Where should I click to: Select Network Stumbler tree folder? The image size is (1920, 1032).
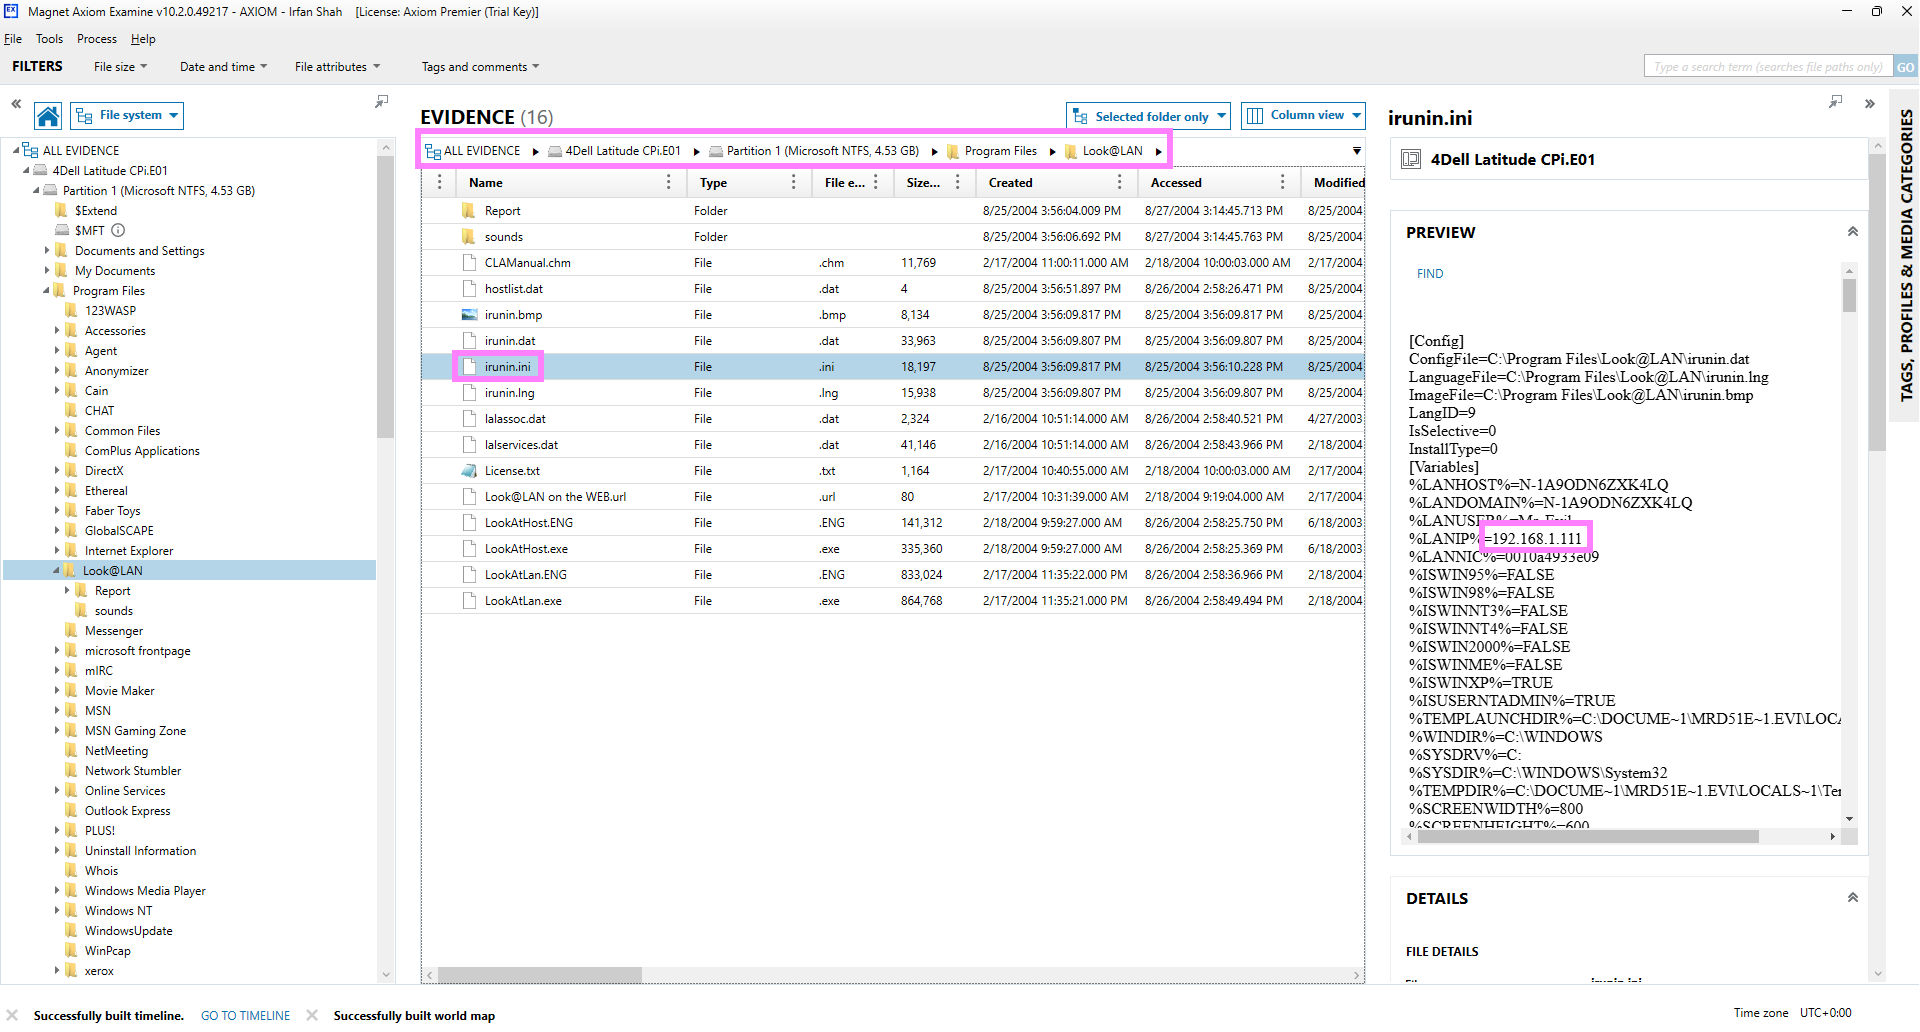[x=133, y=770]
